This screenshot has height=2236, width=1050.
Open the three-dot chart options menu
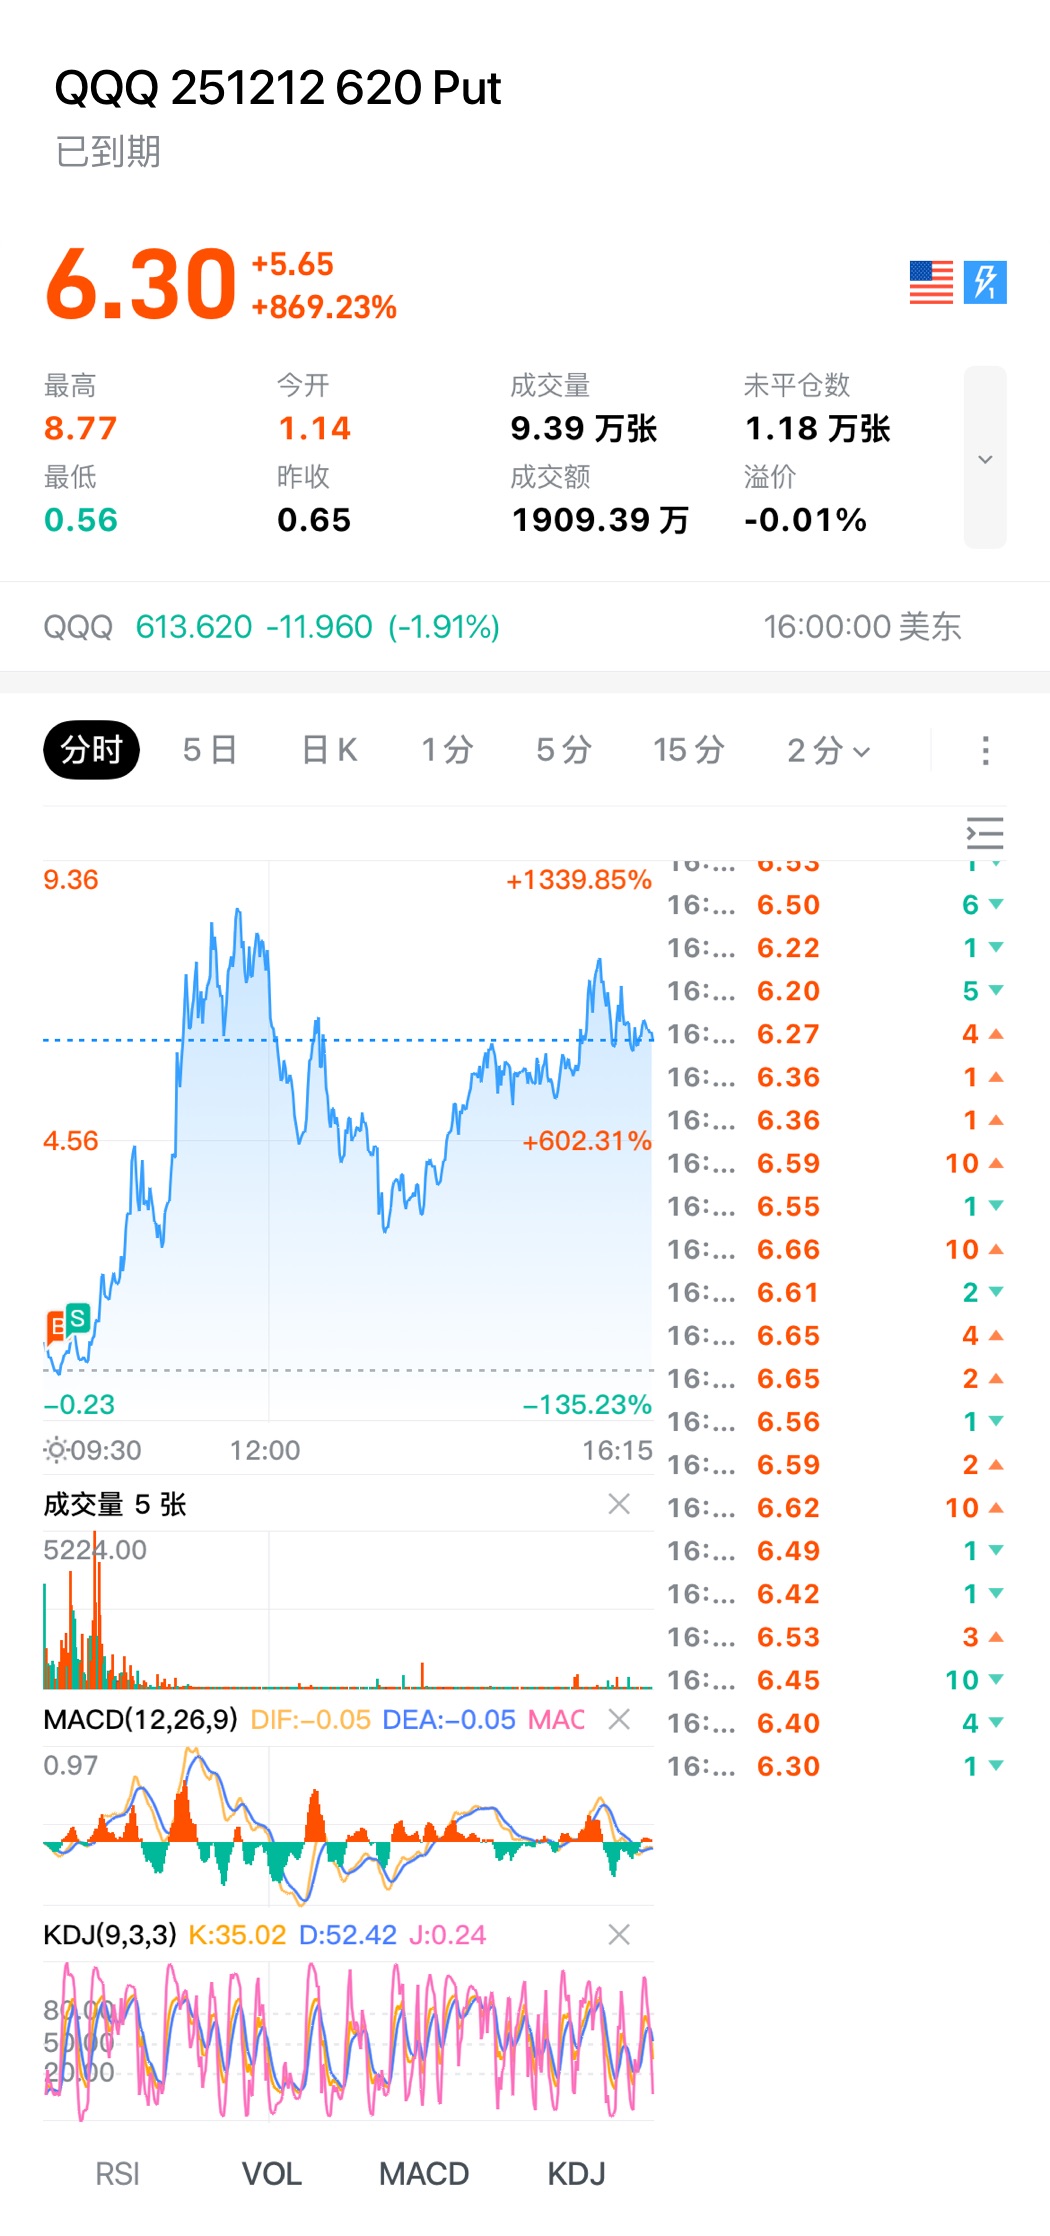[985, 750]
